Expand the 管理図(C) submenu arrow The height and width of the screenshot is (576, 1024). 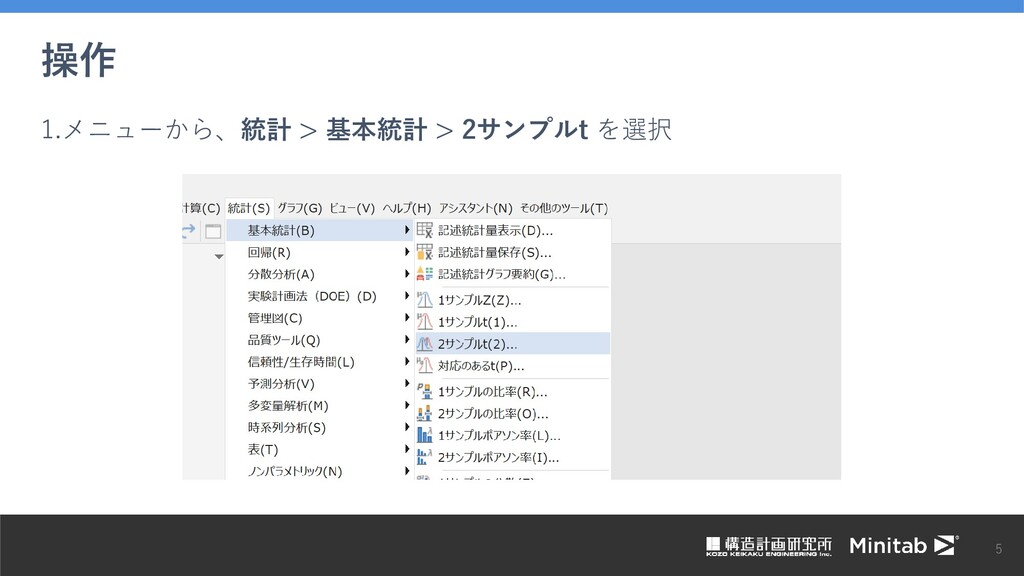[406, 317]
